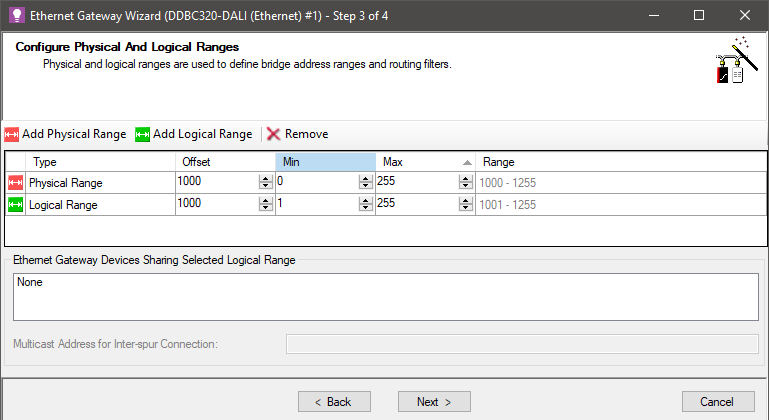This screenshot has height=420, width=769.
Task: Add a physical range via label
Action: click(x=74, y=134)
